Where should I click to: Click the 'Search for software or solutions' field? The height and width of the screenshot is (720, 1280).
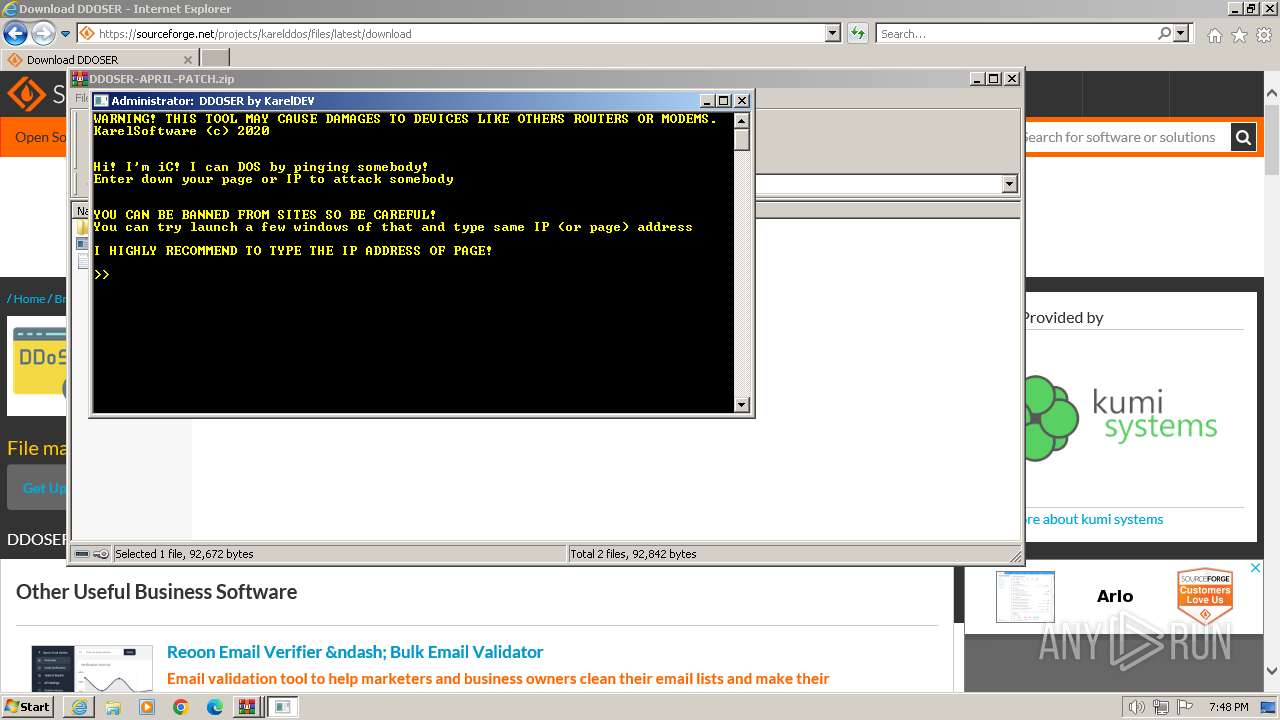pos(1125,137)
